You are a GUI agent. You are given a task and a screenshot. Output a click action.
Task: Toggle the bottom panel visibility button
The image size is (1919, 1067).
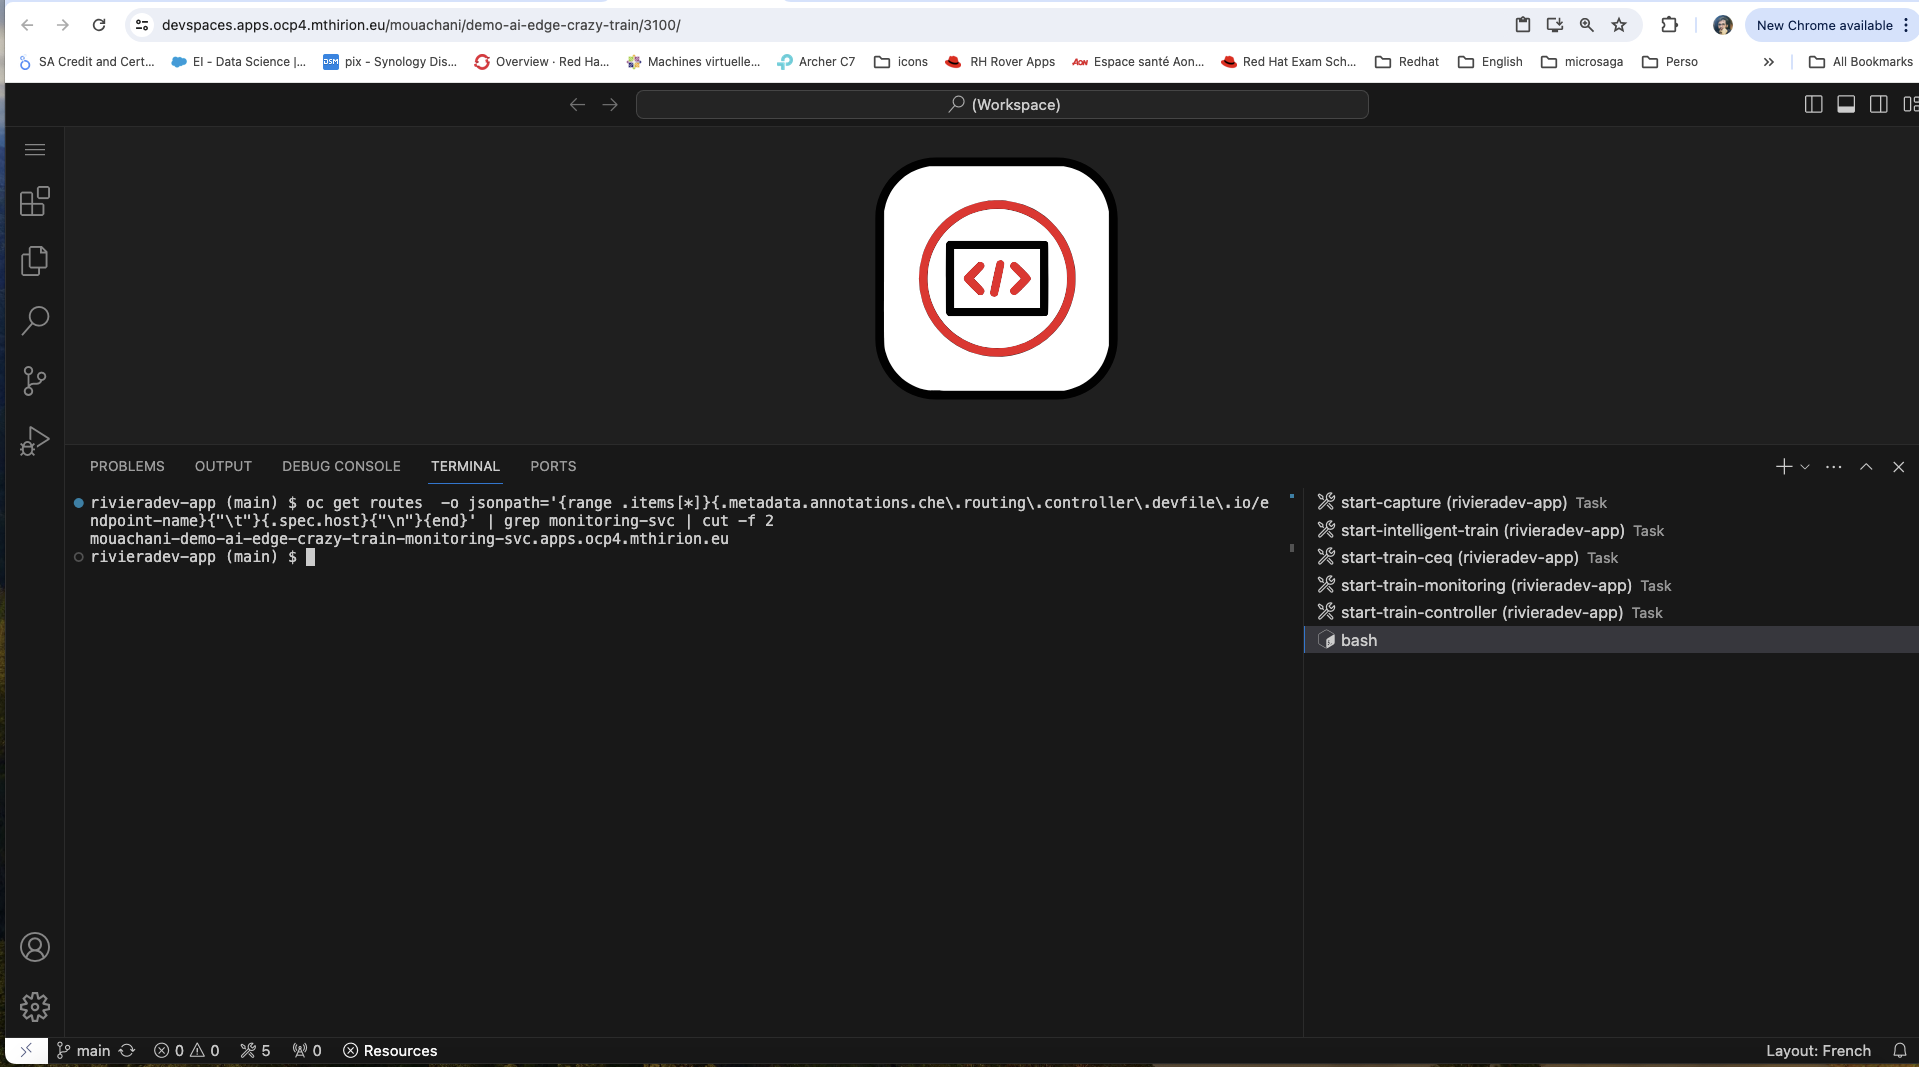click(1846, 104)
